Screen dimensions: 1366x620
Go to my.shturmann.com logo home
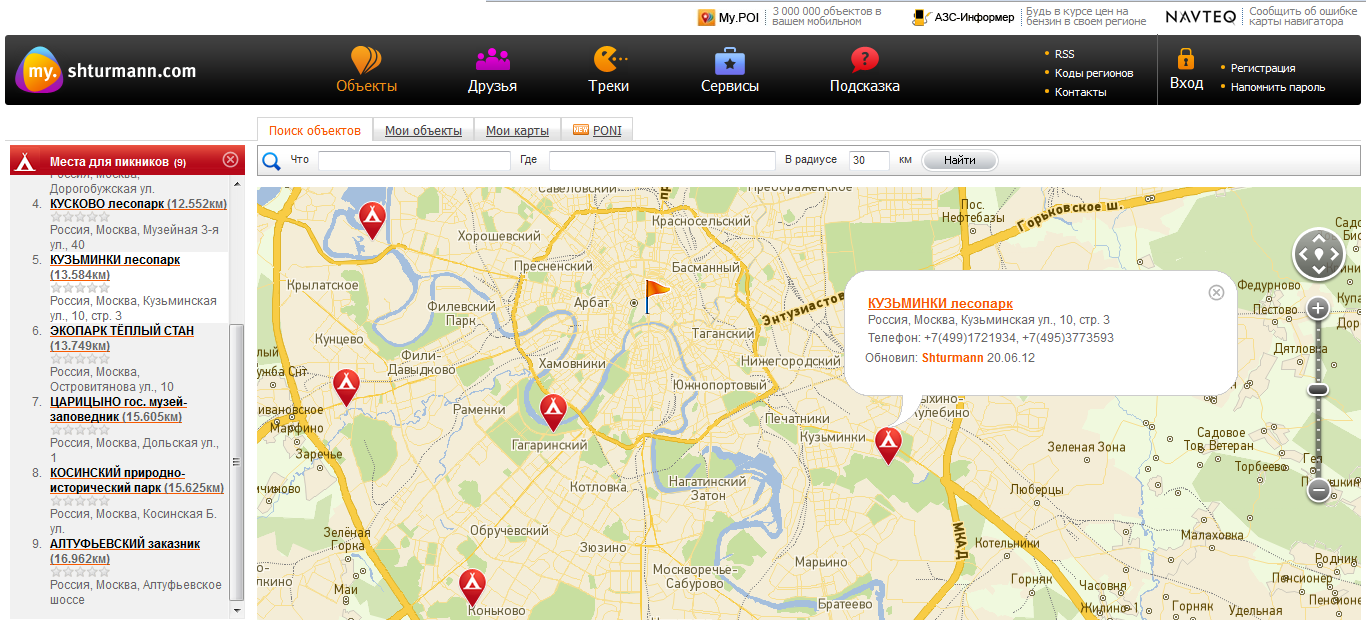tap(106, 70)
